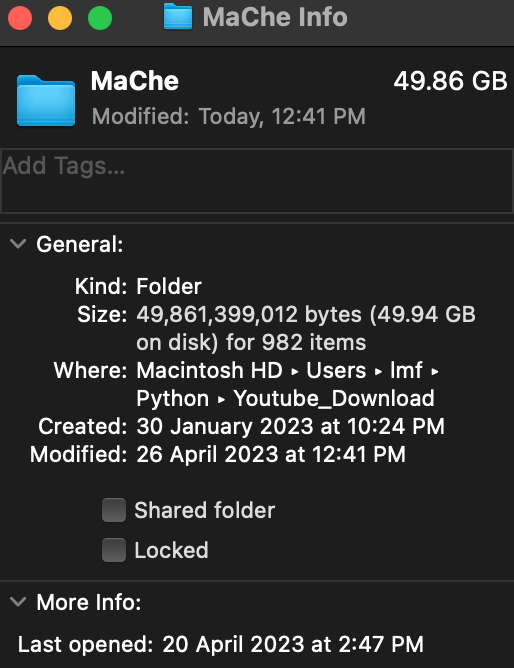This screenshot has width=514, height=668.
Task: Enable the Shared folder checkbox
Action: (x=114, y=510)
